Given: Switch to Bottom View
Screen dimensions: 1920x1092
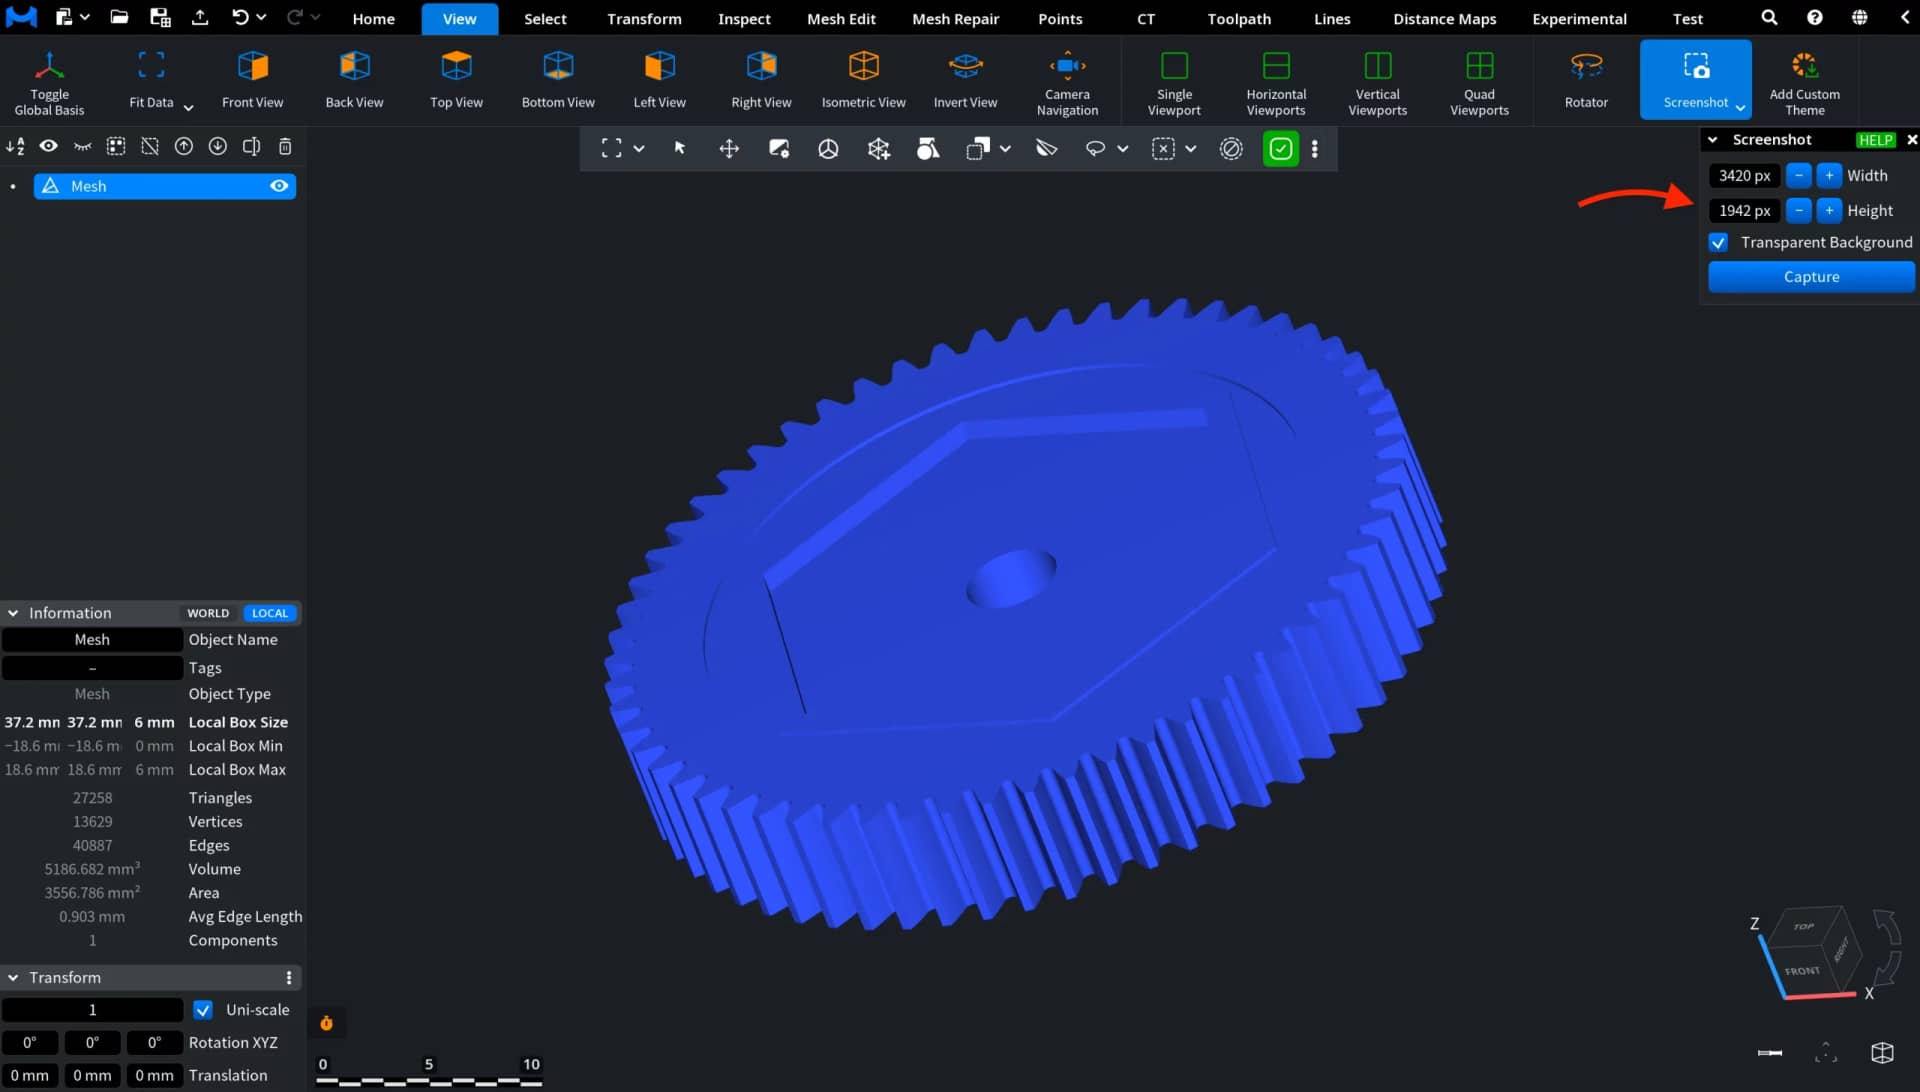Looking at the screenshot, I should (558, 82).
